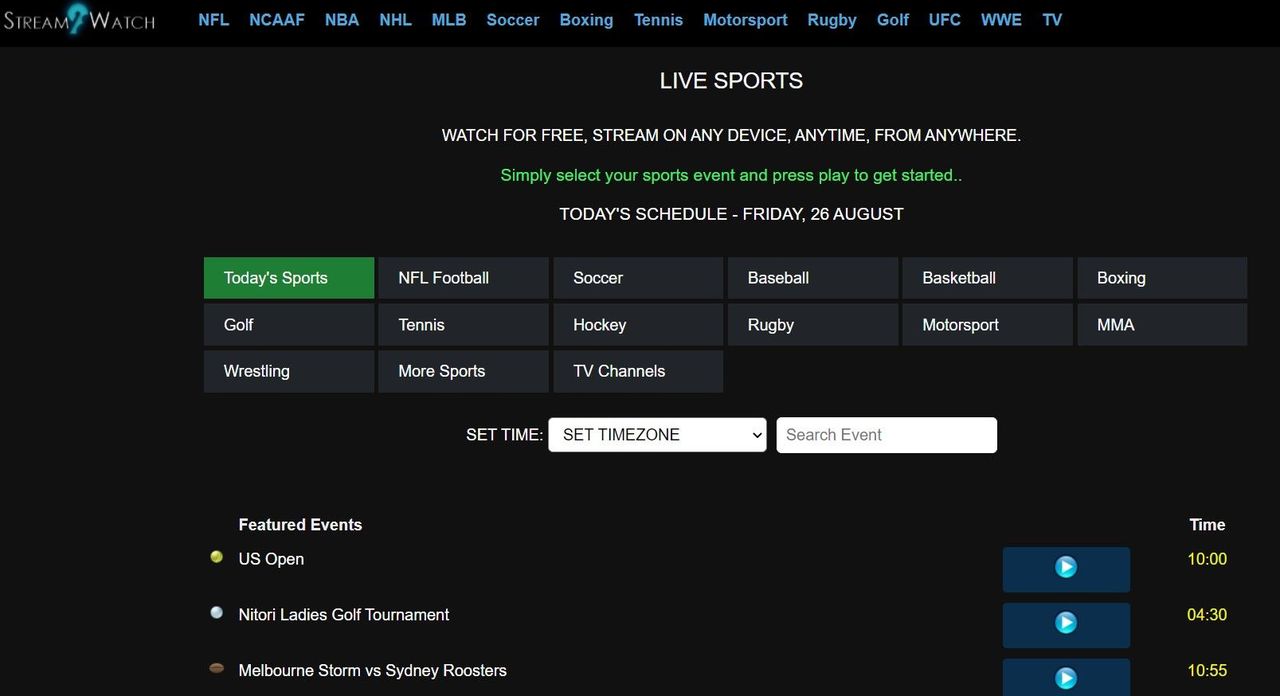Select the Basketball category tab

pos(987,278)
